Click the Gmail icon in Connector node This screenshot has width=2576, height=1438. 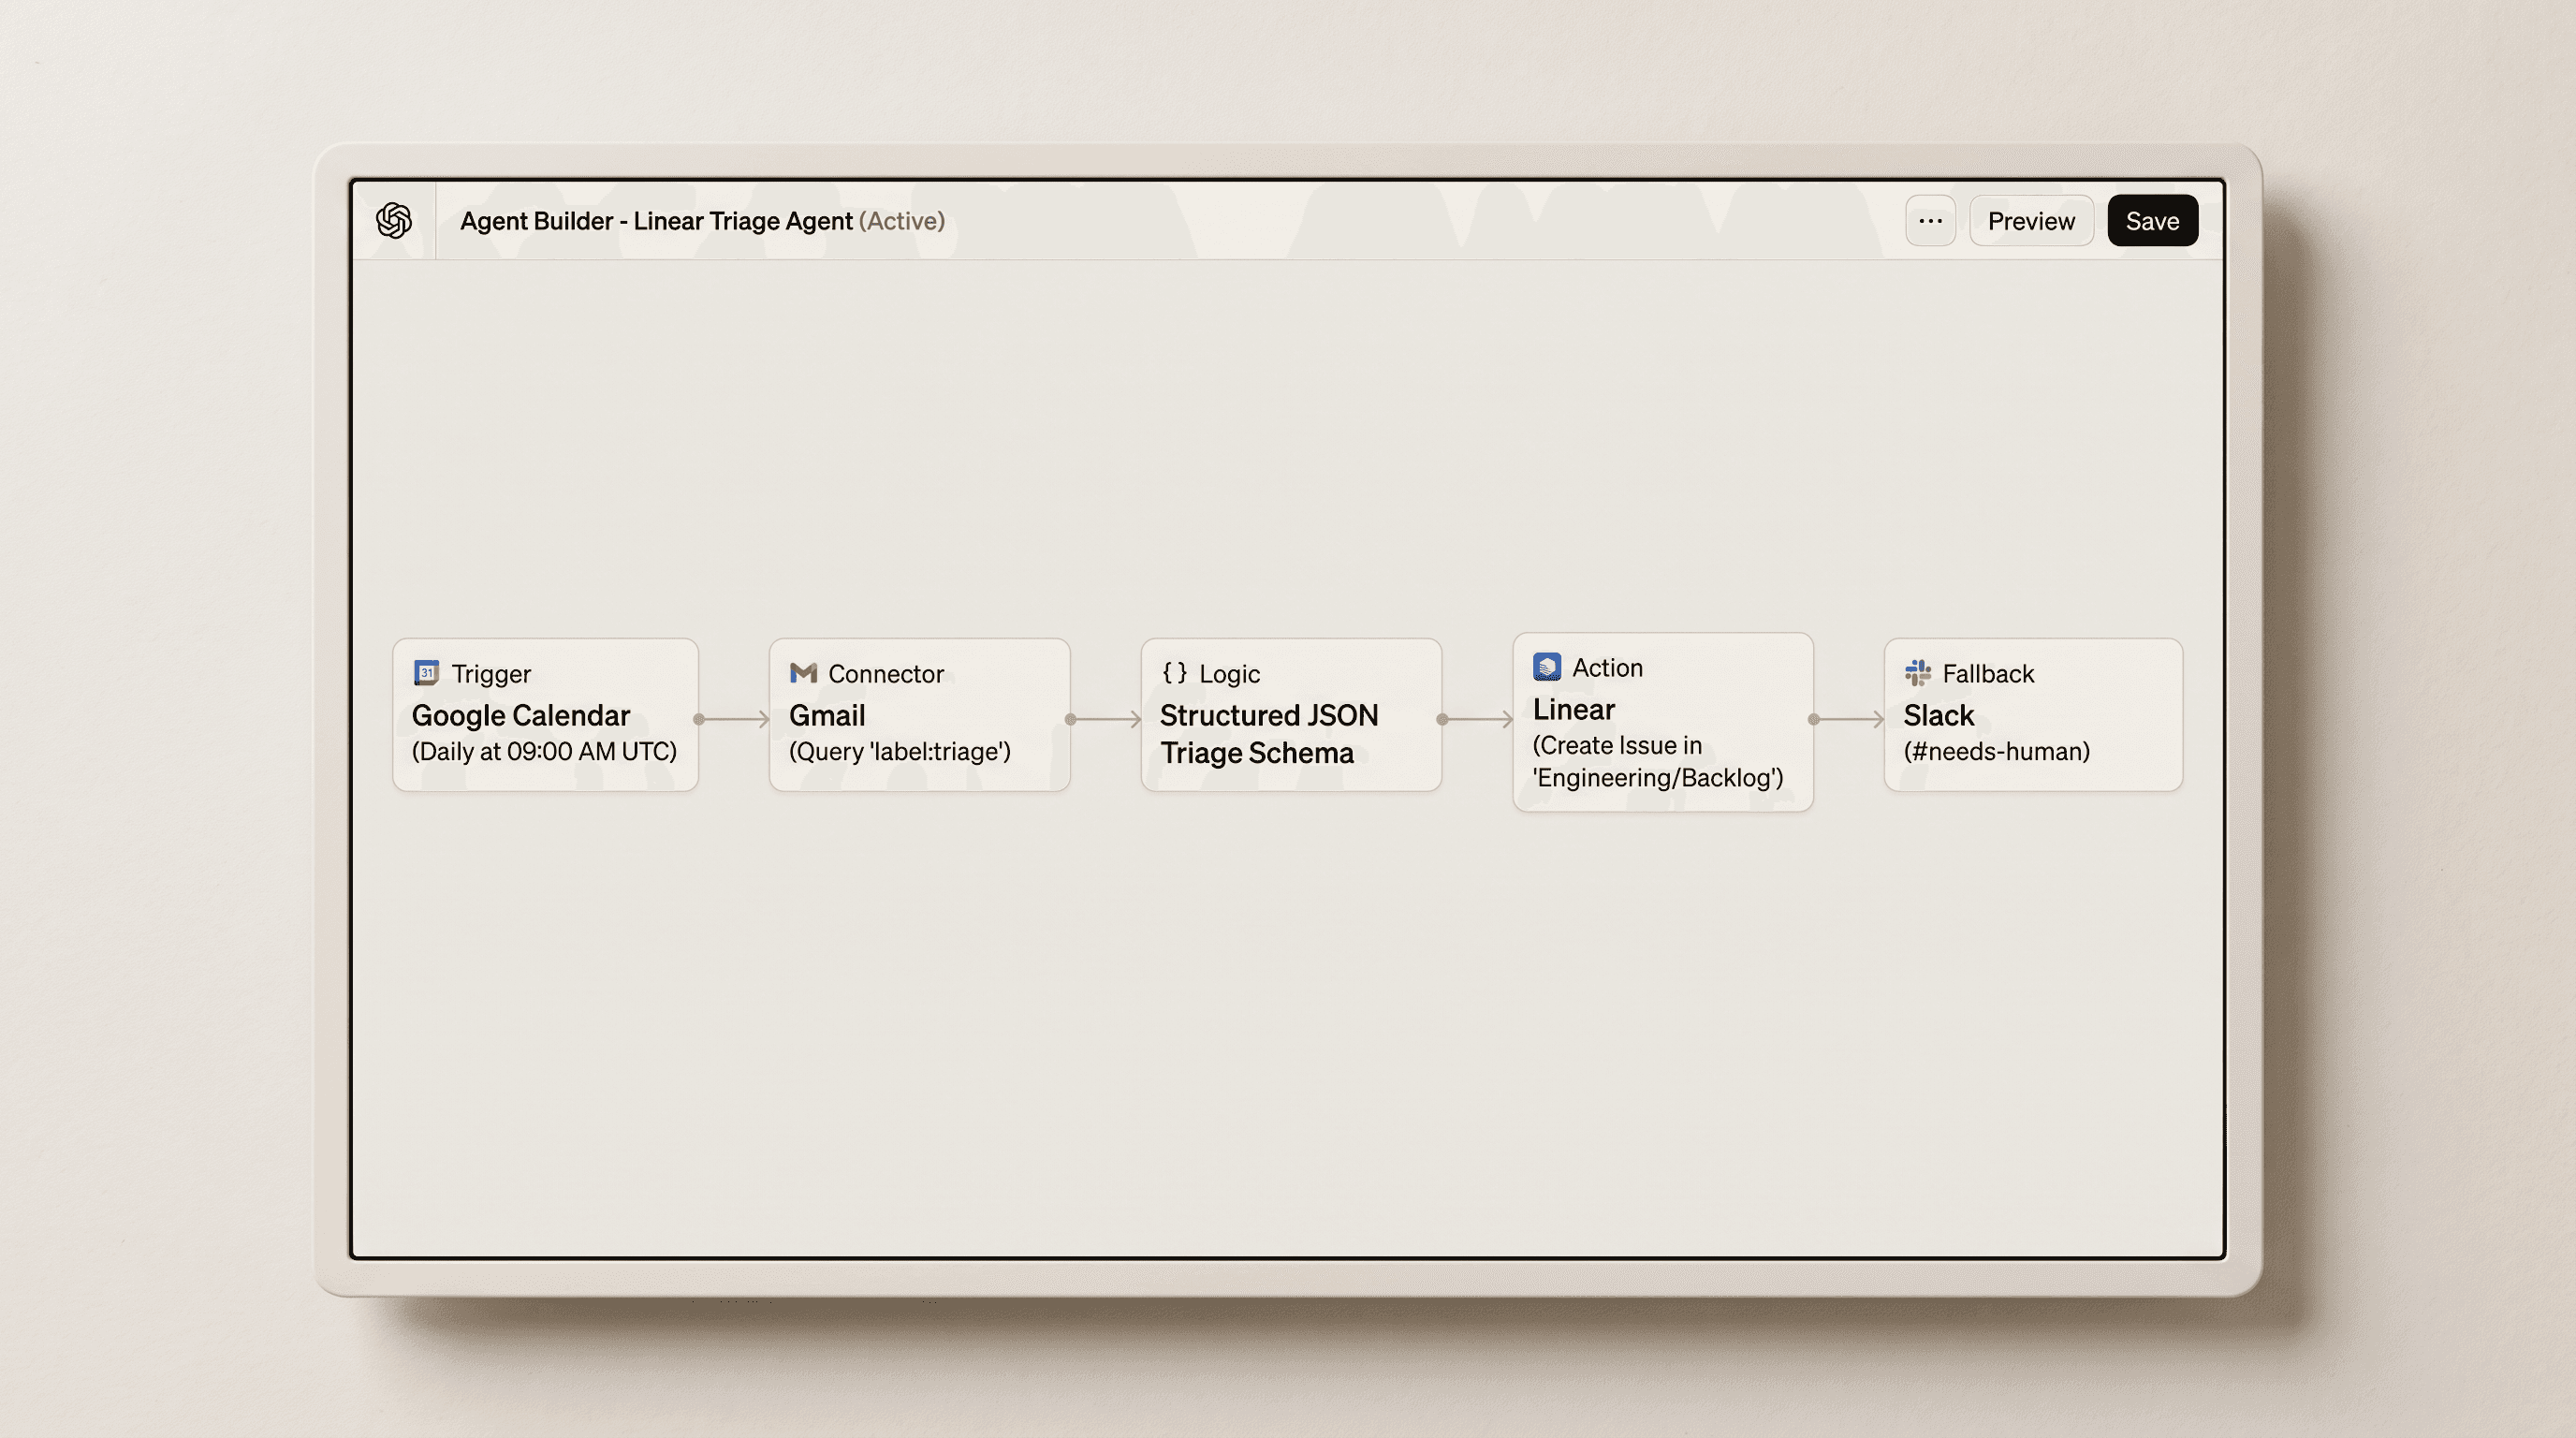point(803,673)
